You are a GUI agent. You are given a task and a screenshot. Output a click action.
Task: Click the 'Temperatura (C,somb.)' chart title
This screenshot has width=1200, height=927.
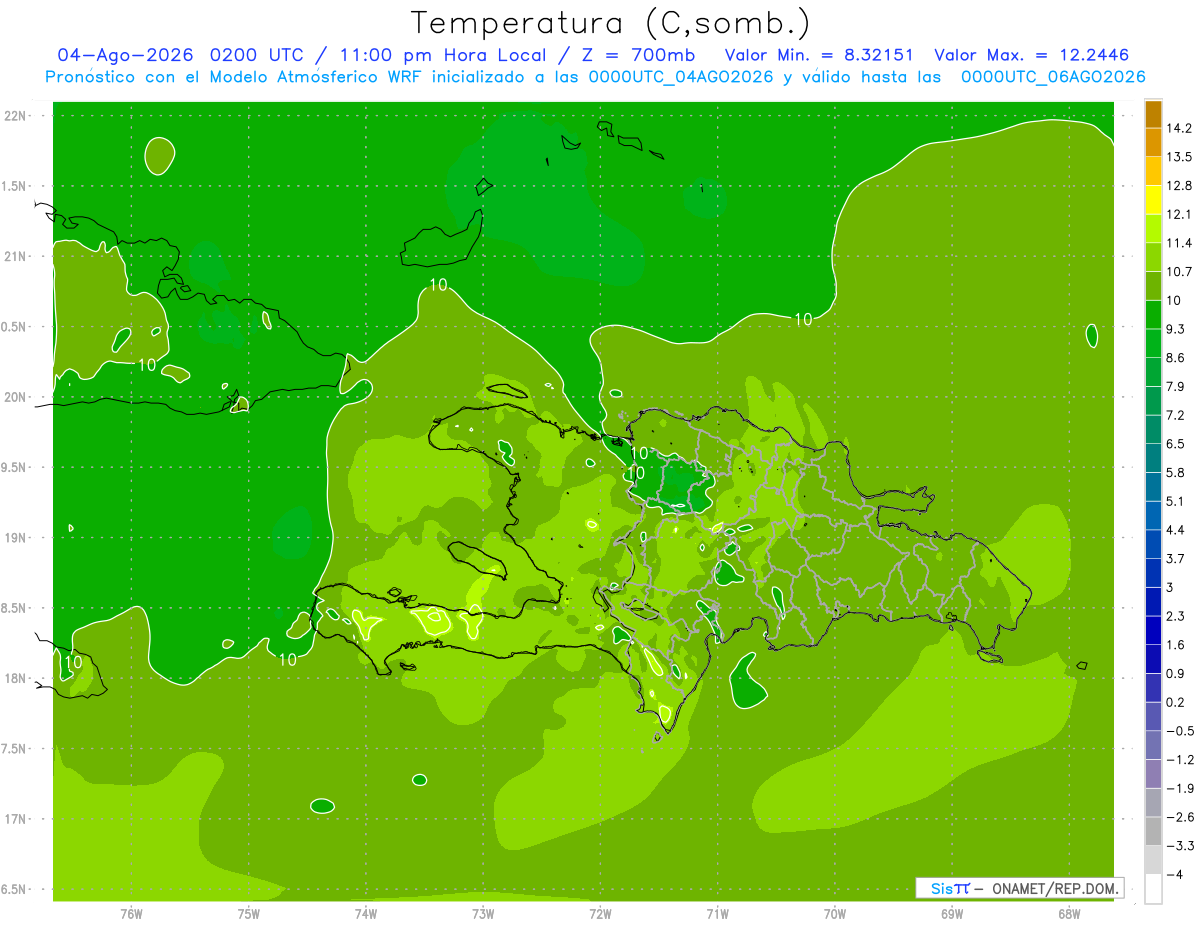click(610, 24)
